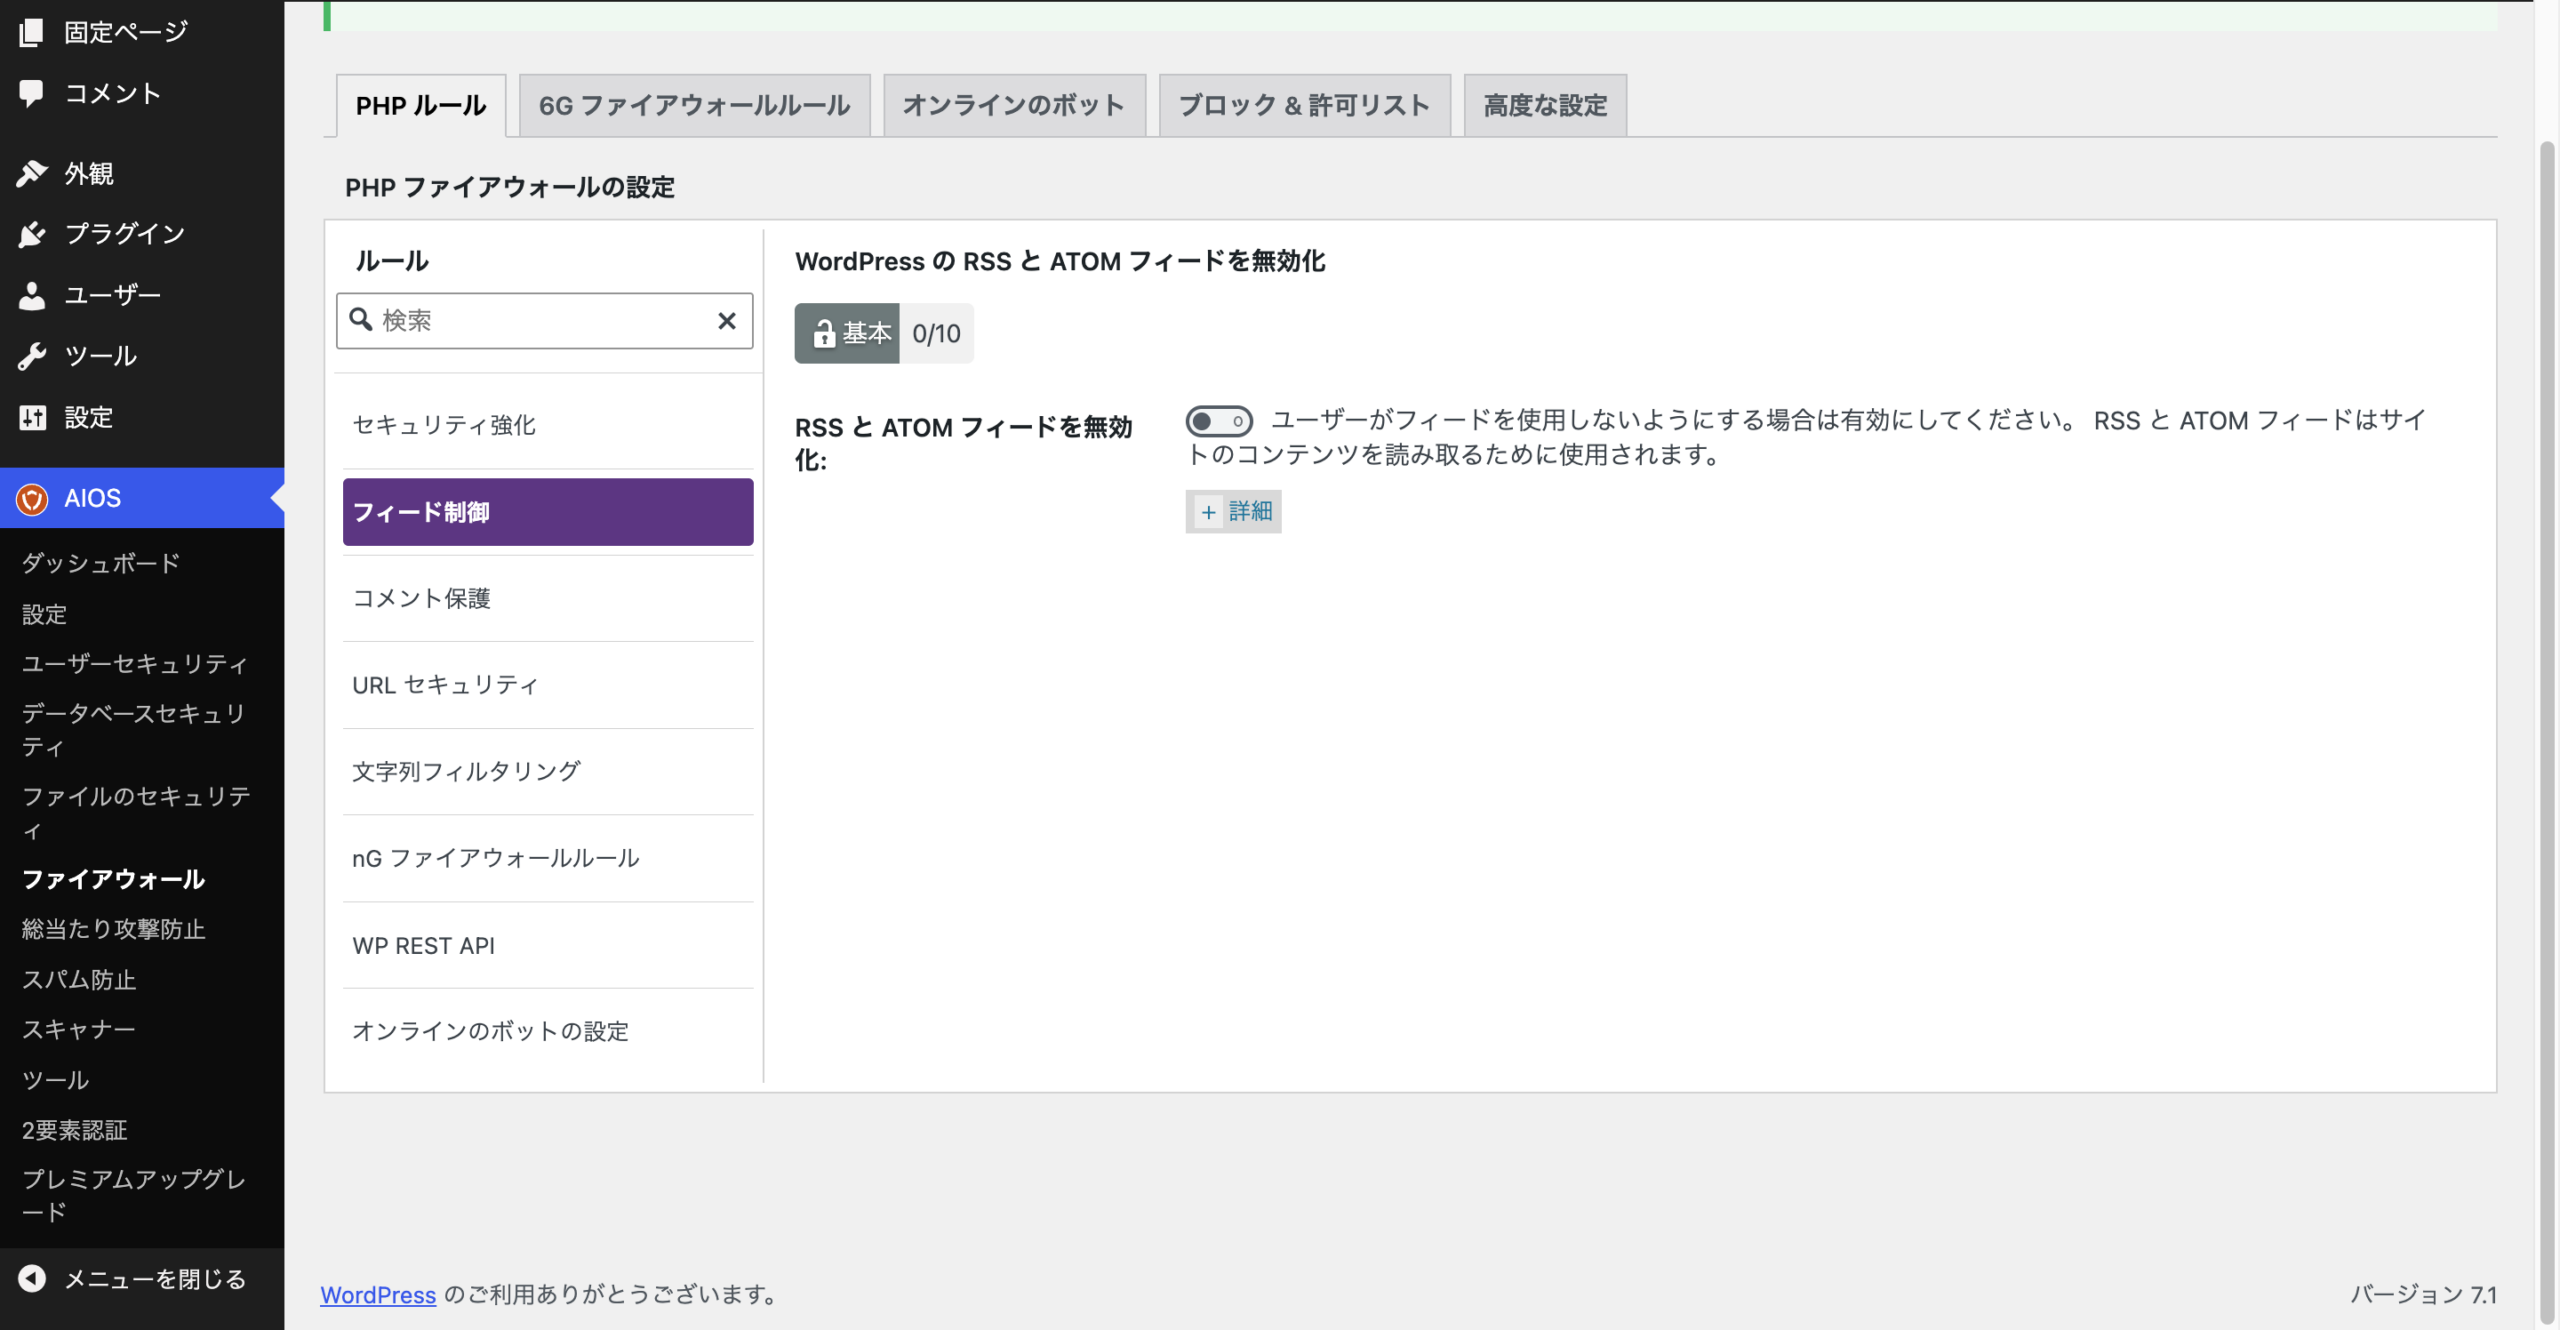Screen dimensions: 2560x1330
Task: Open データベースセキュリティ in AIOS submenu
Action: point(134,730)
